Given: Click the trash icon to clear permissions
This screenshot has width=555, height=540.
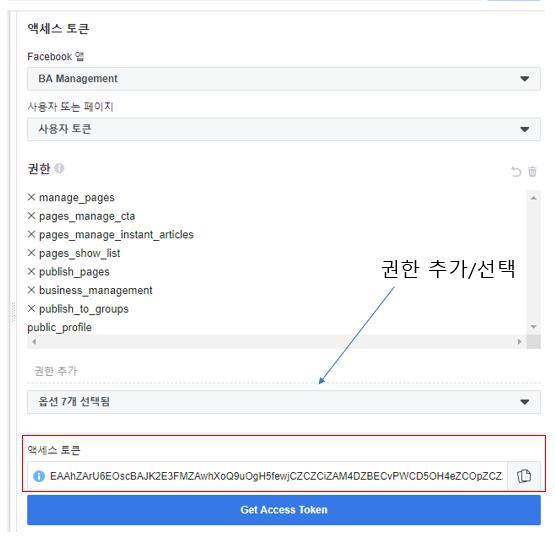Looking at the screenshot, I should (x=532, y=172).
